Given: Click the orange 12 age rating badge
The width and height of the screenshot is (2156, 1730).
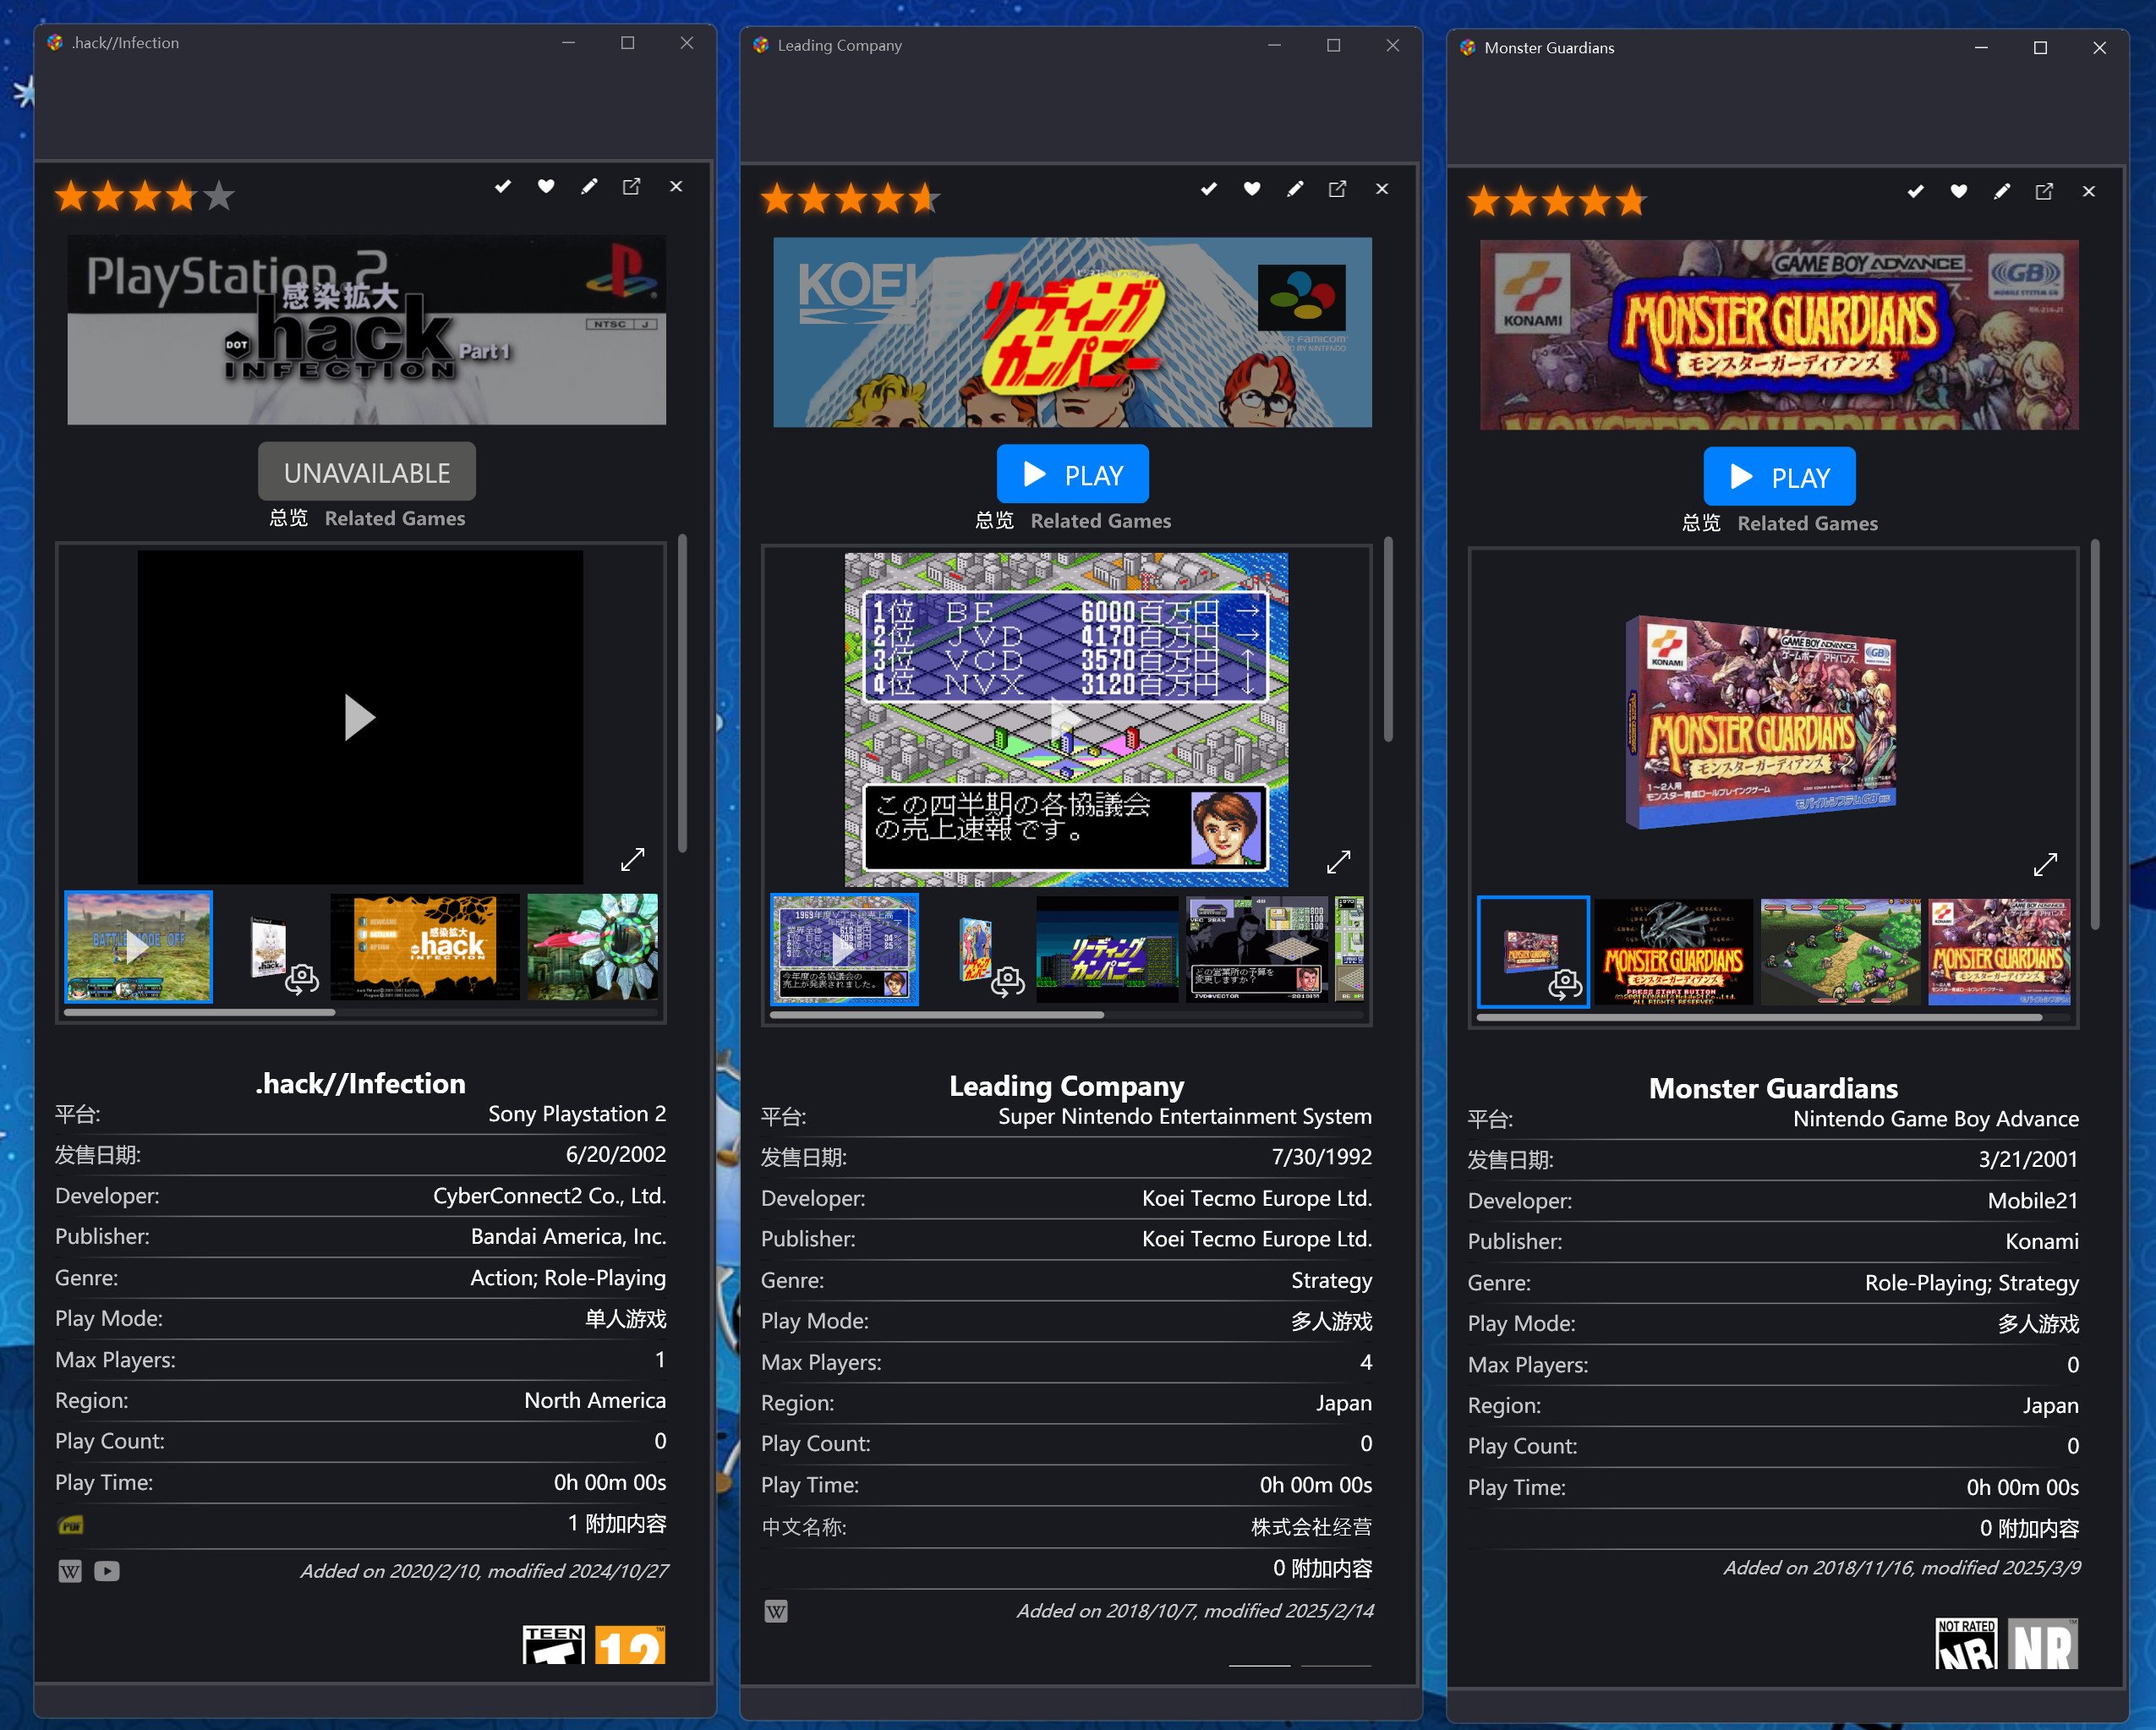Looking at the screenshot, I should click(630, 1645).
